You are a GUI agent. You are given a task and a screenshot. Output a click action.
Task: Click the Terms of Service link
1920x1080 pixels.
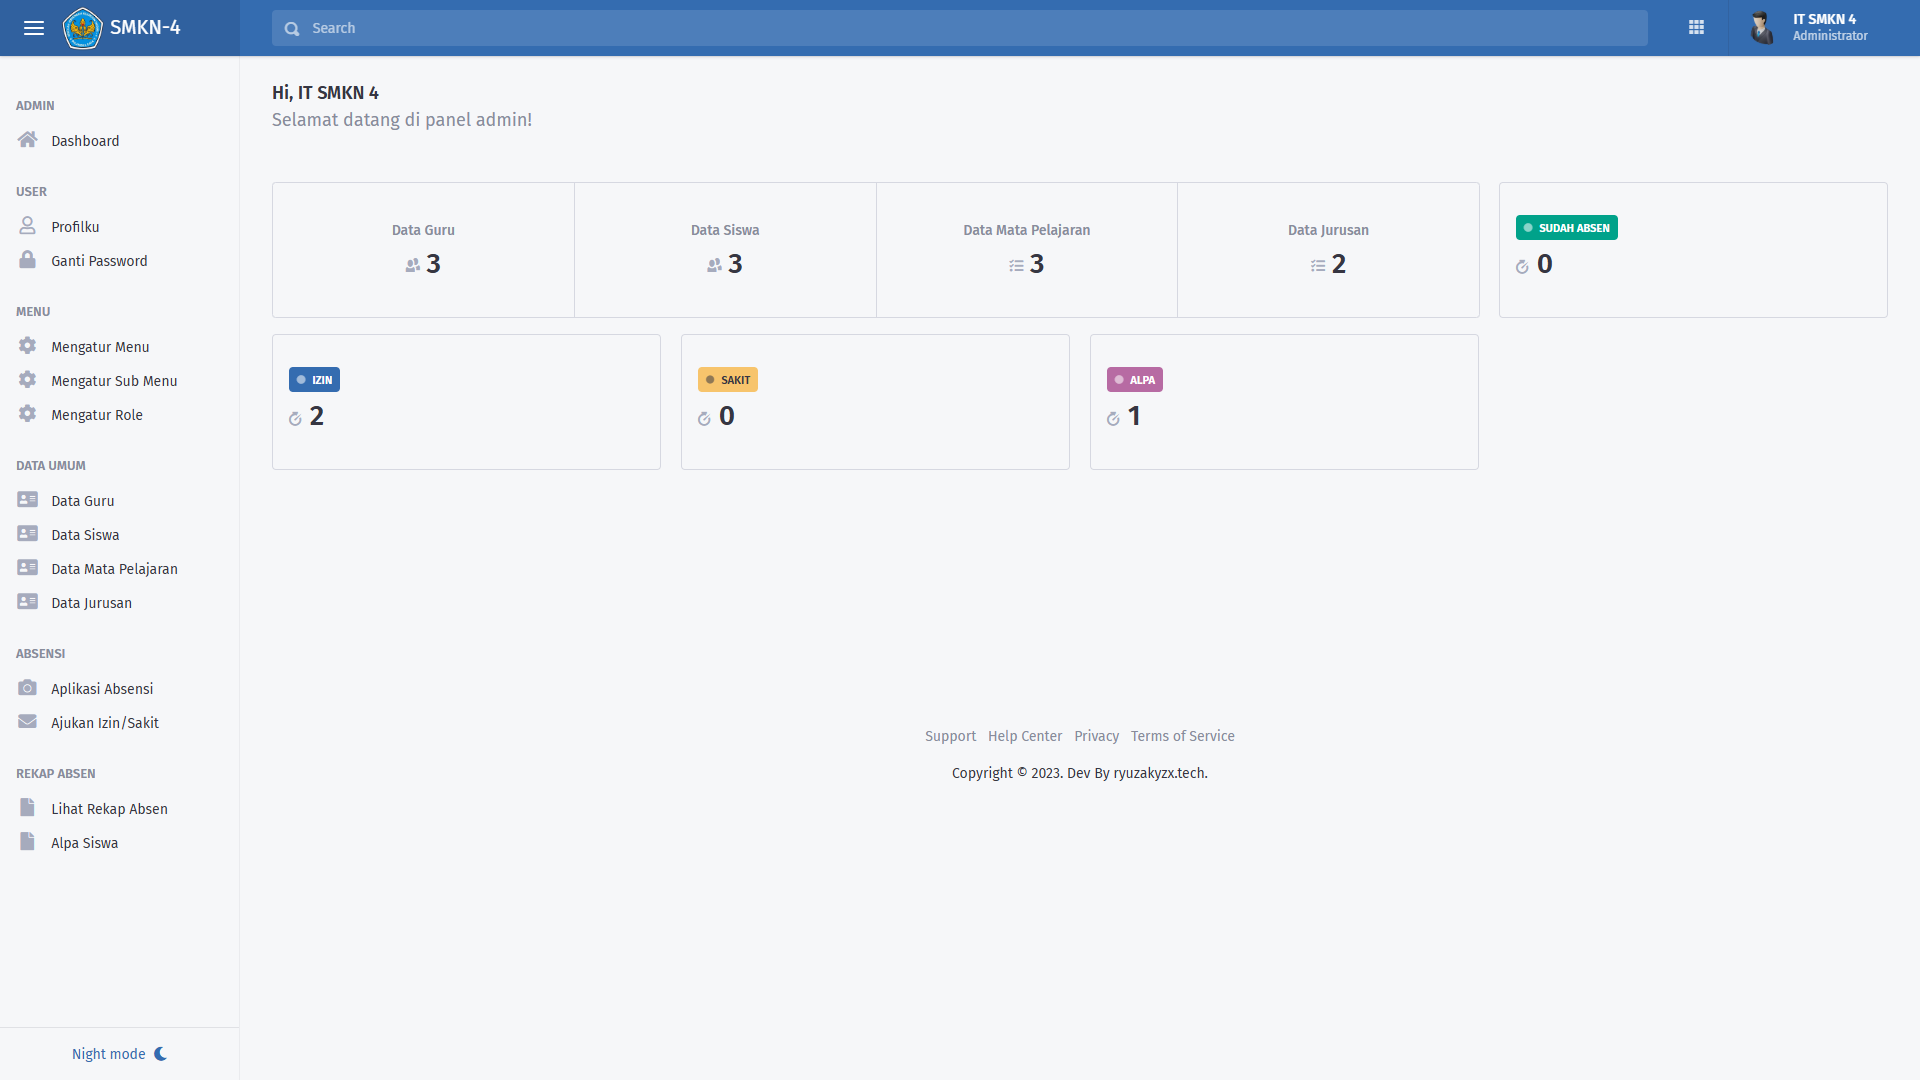coord(1182,736)
